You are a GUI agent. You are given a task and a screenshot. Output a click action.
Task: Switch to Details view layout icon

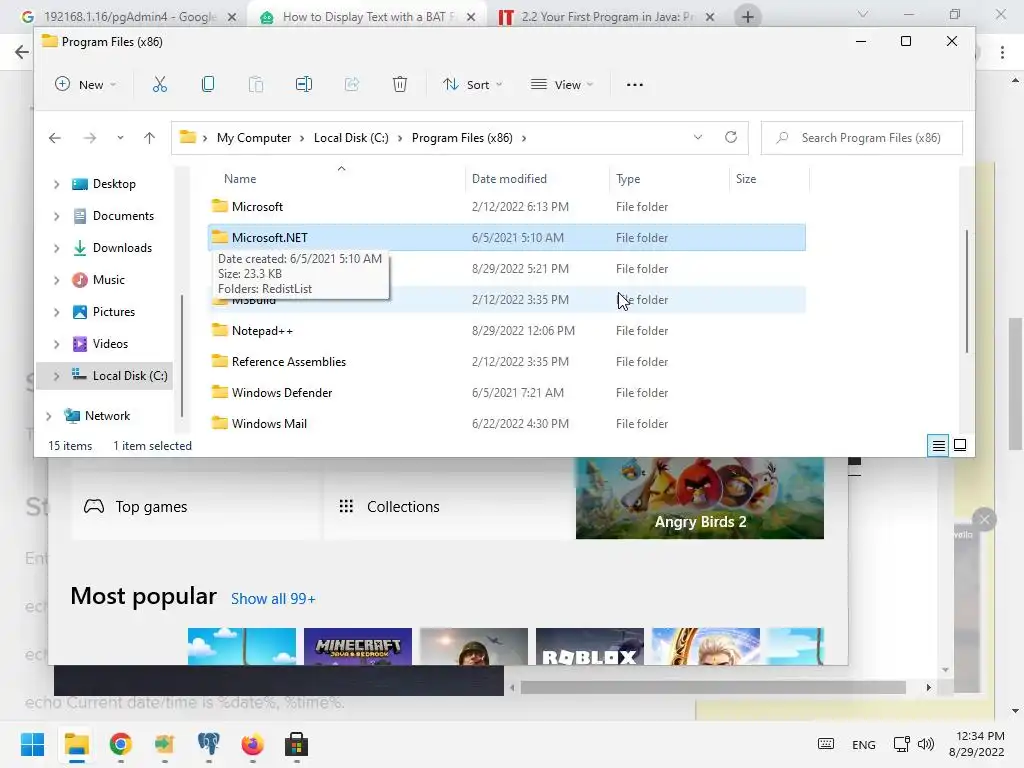click(x=938, y=445)
